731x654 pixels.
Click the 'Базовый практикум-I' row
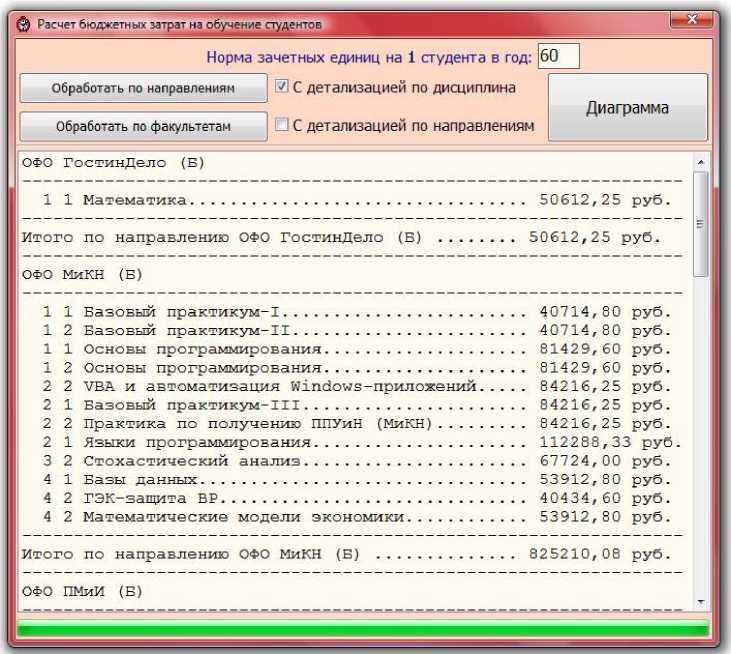coord(357,312)
